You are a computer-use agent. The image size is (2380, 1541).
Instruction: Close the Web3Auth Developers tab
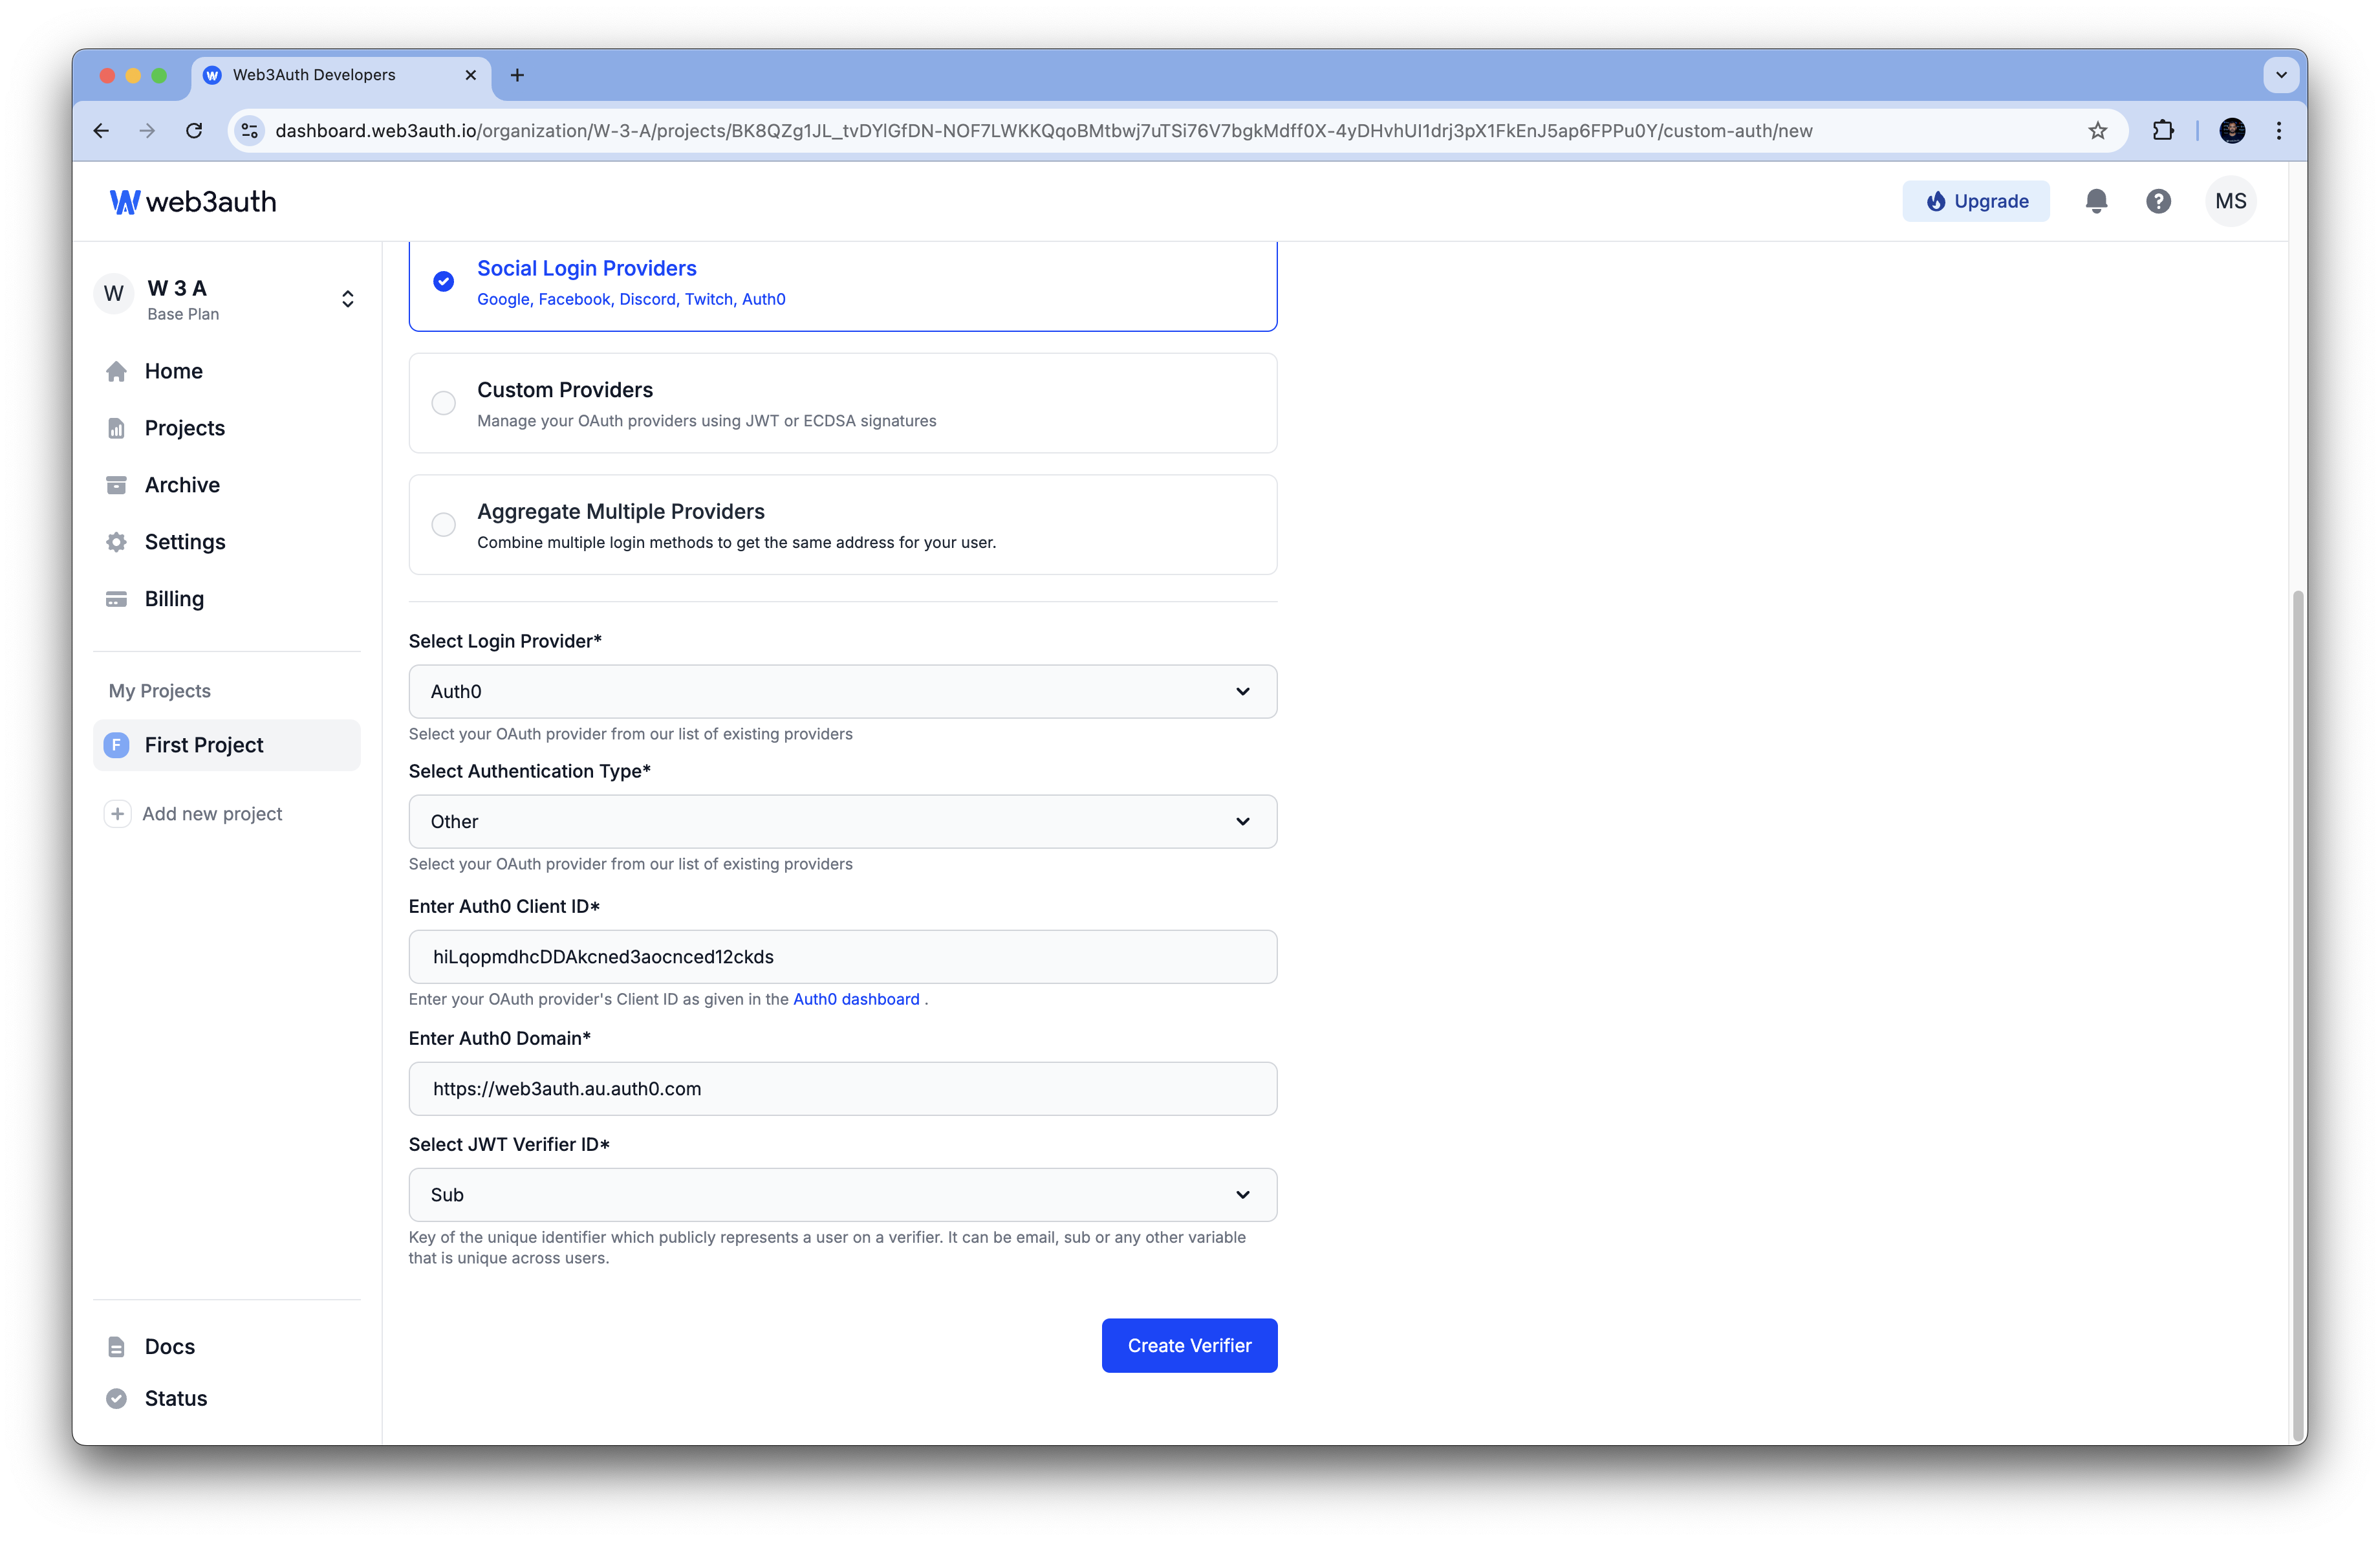(470, 75)
